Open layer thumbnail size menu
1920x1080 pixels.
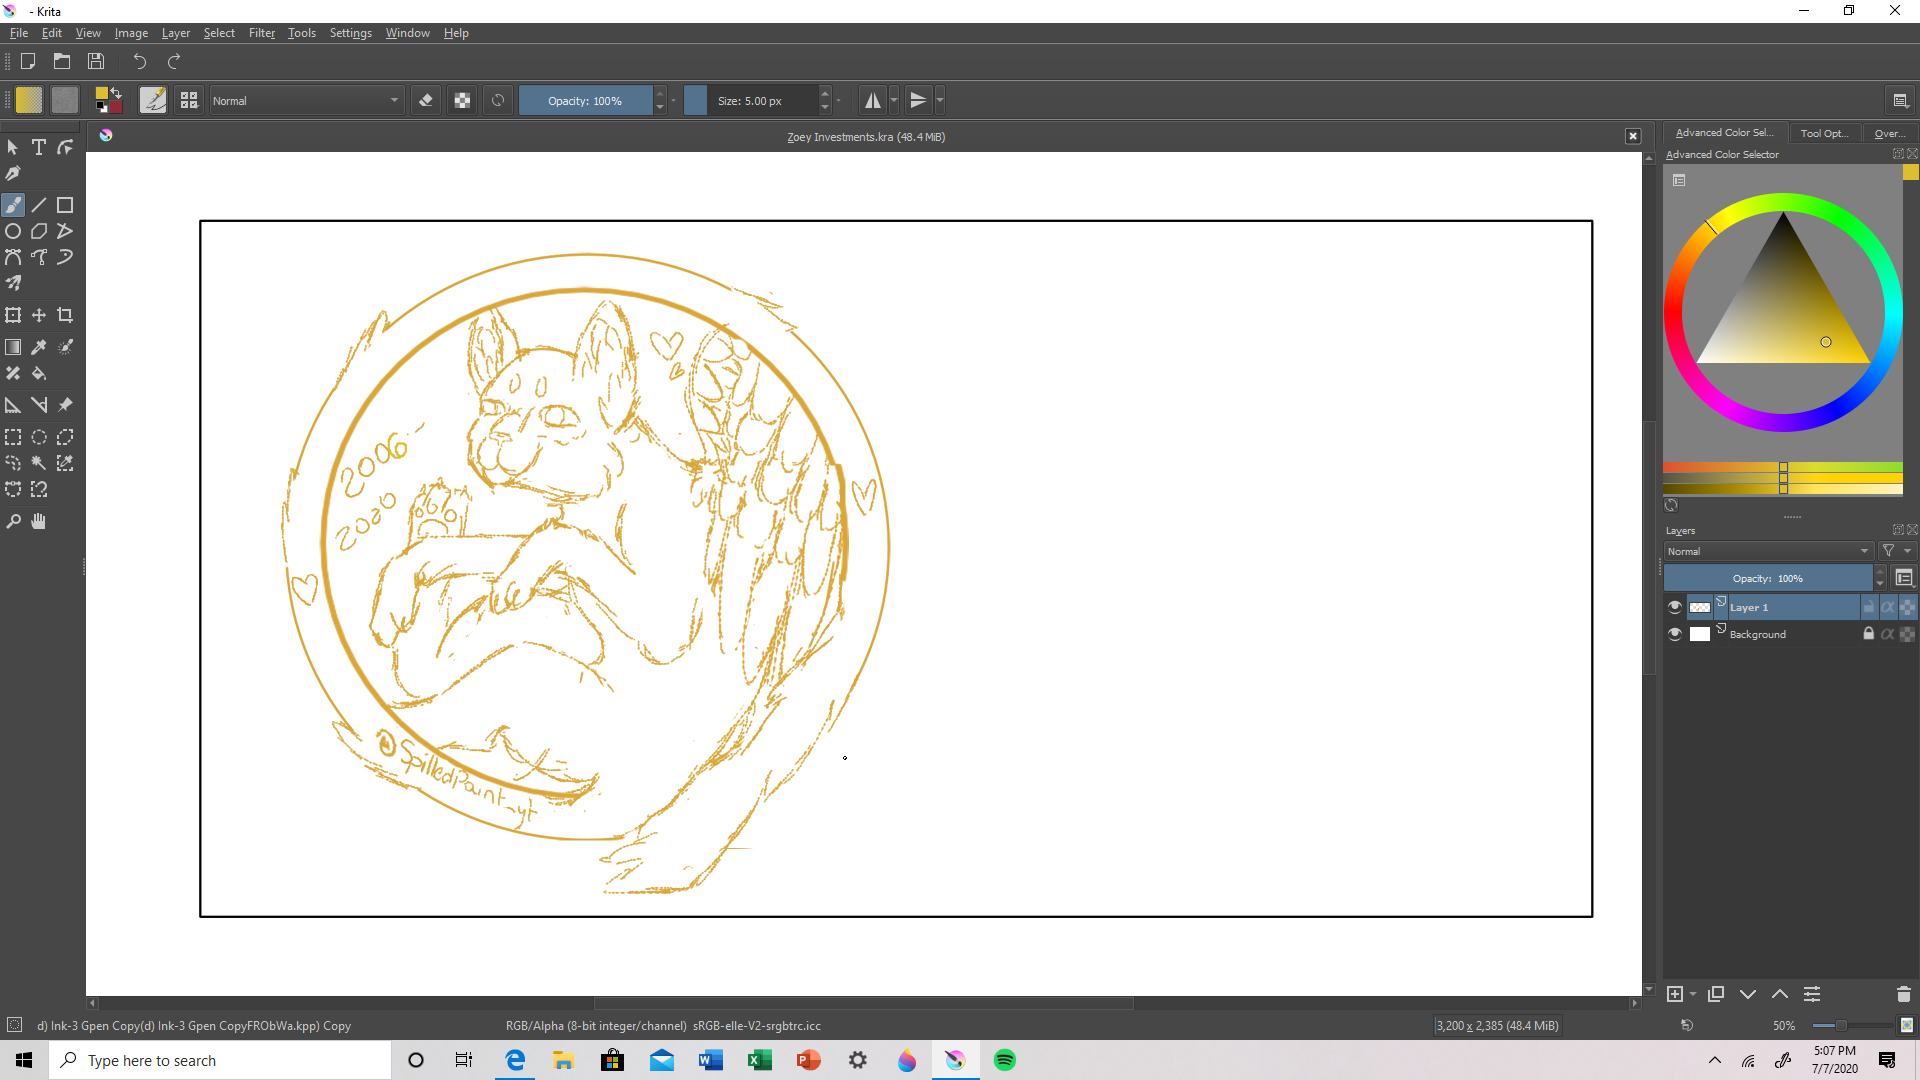(x=1904, y=578)
